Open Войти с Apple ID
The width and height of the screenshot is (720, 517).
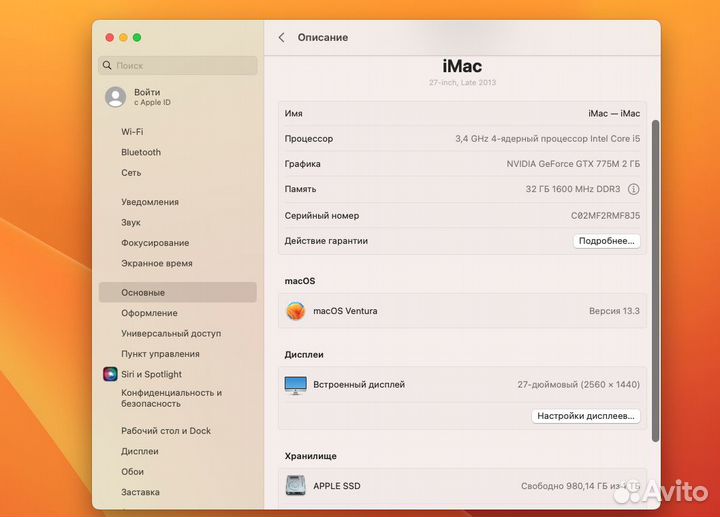[178, 97]
